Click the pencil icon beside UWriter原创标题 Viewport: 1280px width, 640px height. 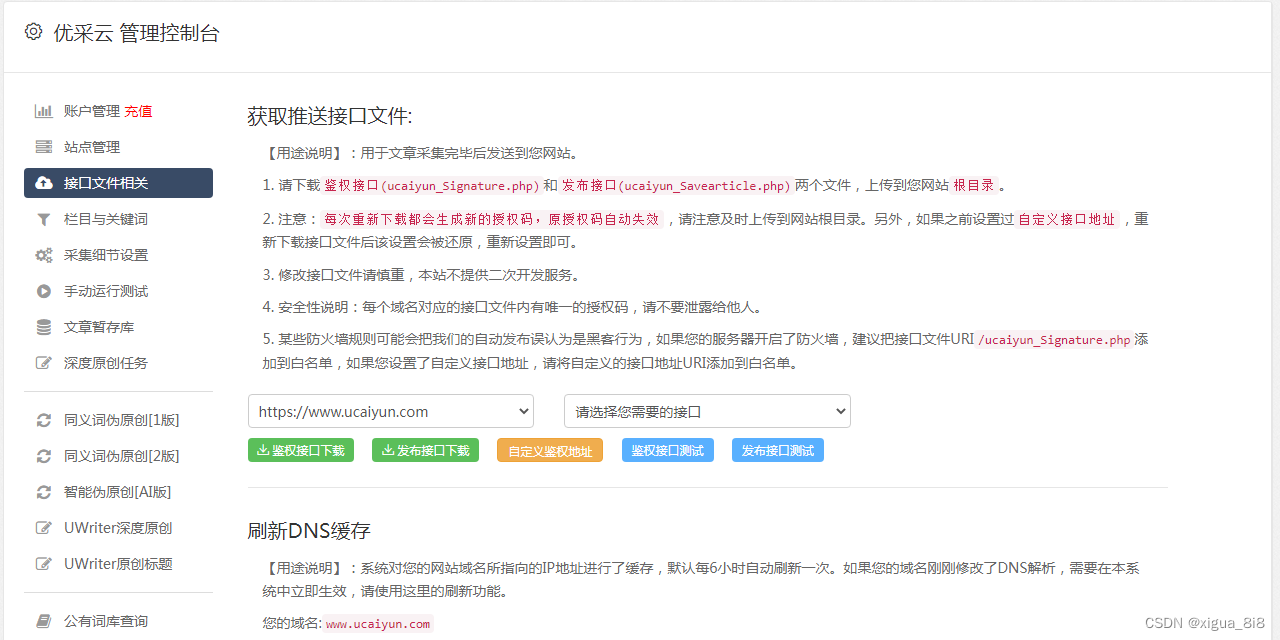click(x=44, y=563)
